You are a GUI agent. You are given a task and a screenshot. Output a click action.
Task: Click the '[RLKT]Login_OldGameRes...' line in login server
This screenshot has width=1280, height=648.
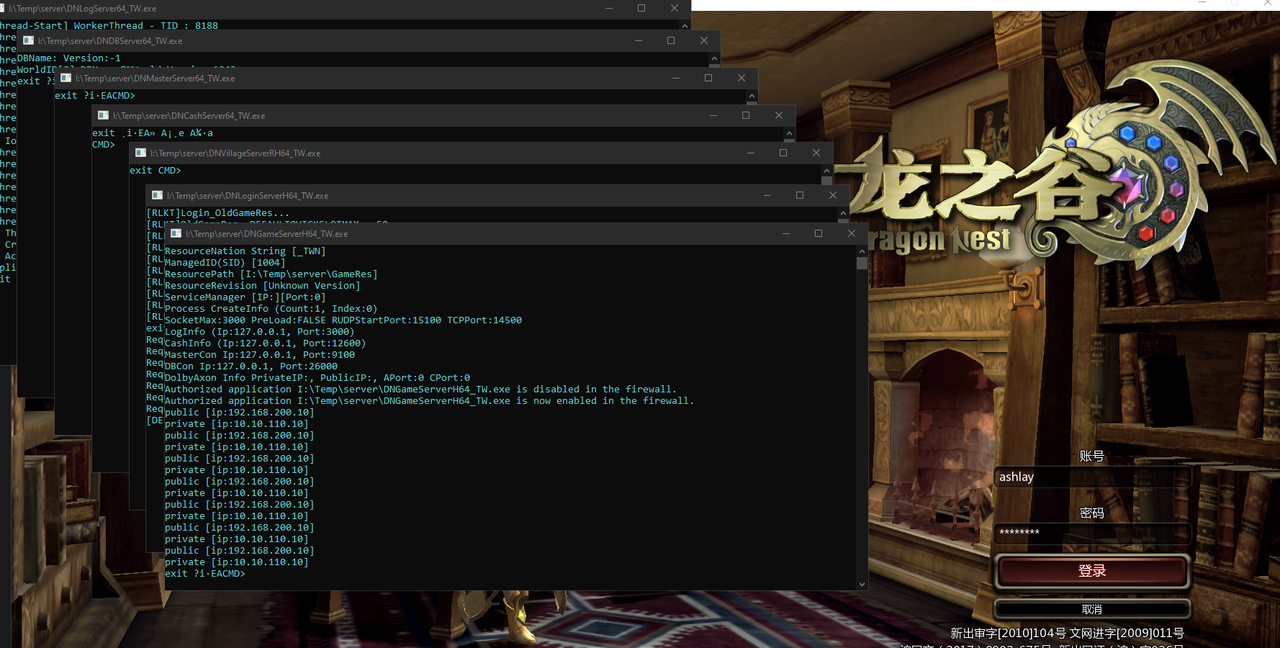218,213
